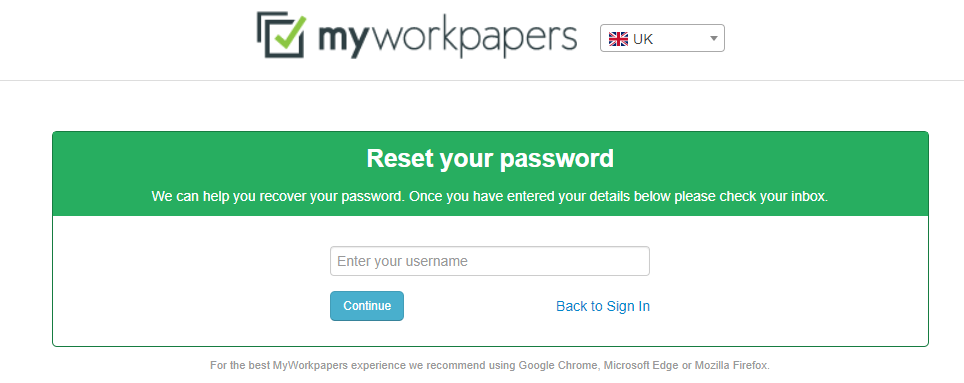
Task: Click the browser recommendation footer text
Action: point(489,365)
